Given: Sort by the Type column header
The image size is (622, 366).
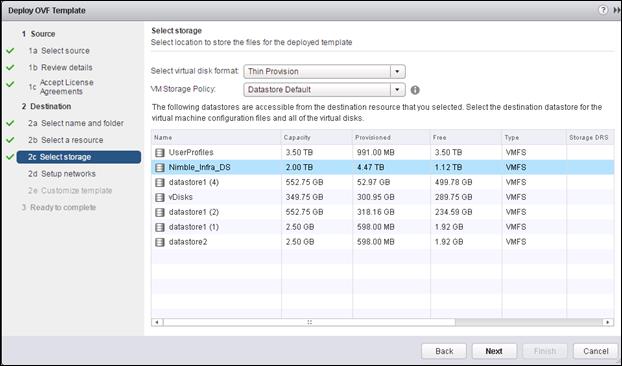Looking at the screenshot, I should pyautogui.click(x=534, y=137).
